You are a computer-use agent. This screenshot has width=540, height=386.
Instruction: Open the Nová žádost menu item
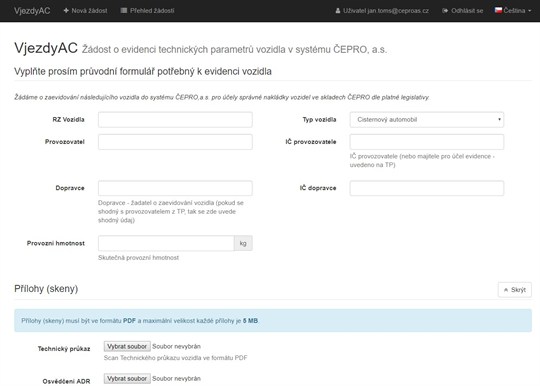click(x=85, y=11)
